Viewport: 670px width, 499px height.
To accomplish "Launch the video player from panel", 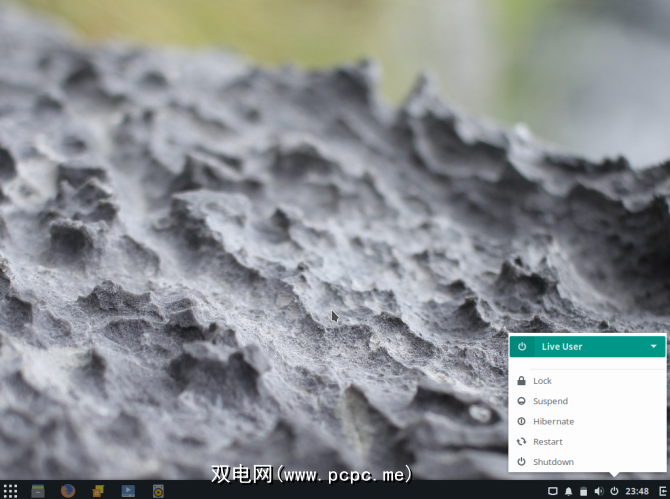I will point(128,491).
